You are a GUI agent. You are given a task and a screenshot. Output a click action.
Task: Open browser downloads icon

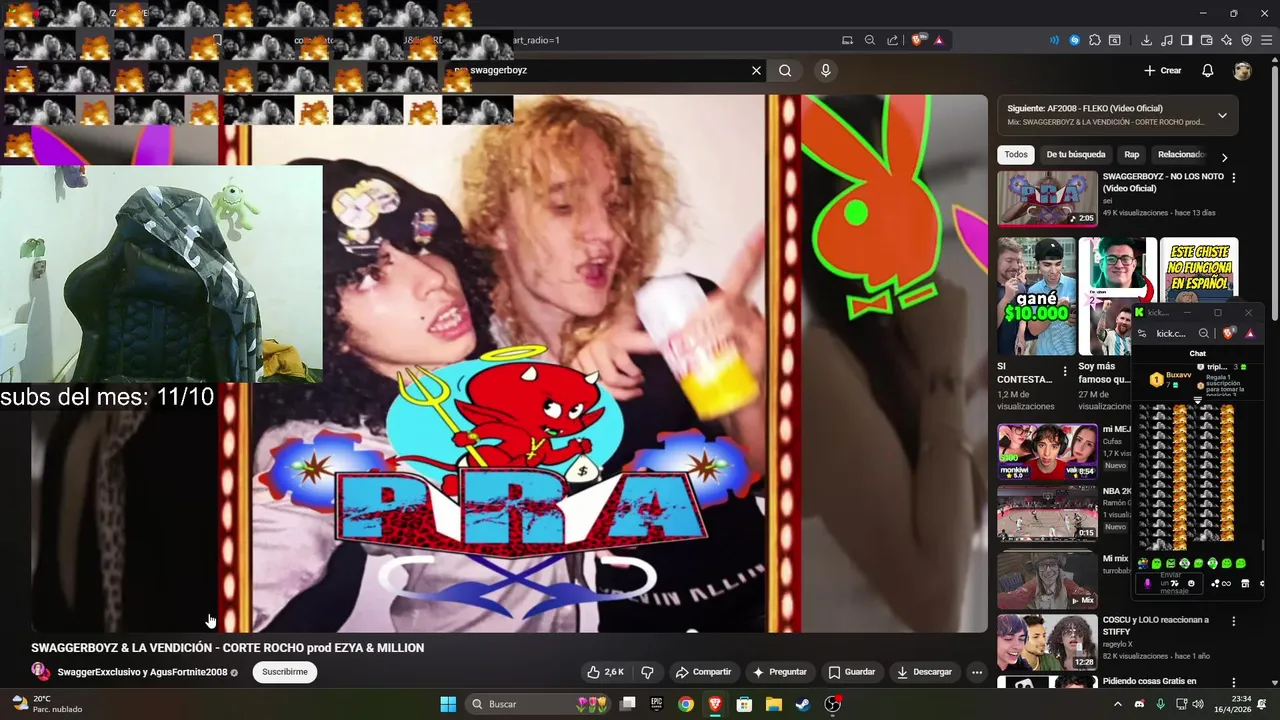pyautogui.click(x=1146, y=40)
